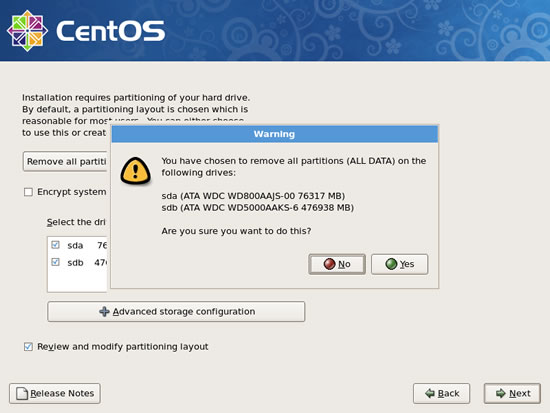Select the sdb drive row in list
The image size is (550, 413).
[x=78, y=262]
